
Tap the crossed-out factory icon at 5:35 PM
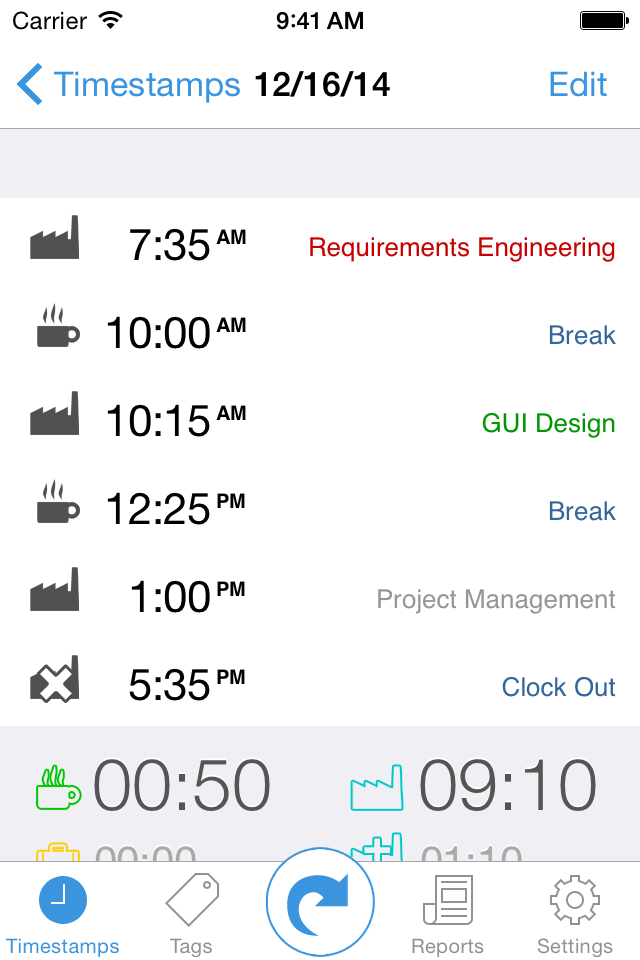tap(54, 682)
